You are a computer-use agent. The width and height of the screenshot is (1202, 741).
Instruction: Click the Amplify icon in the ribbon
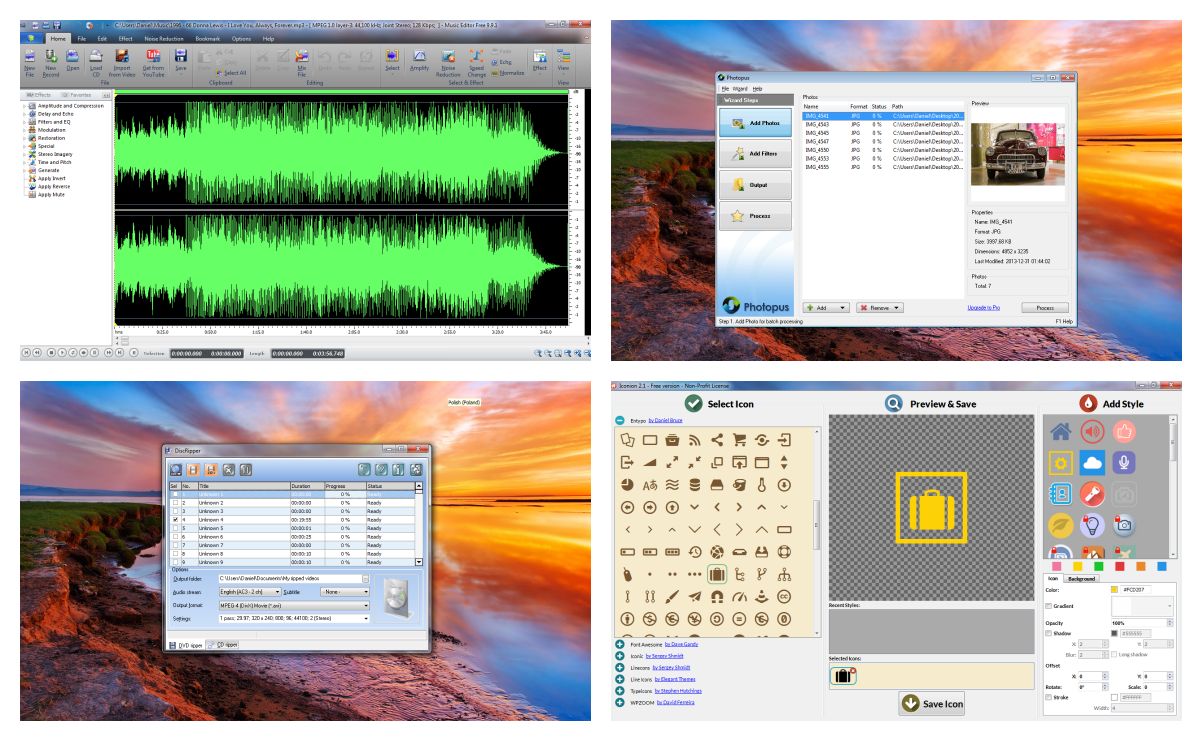[x=419, y=56]
